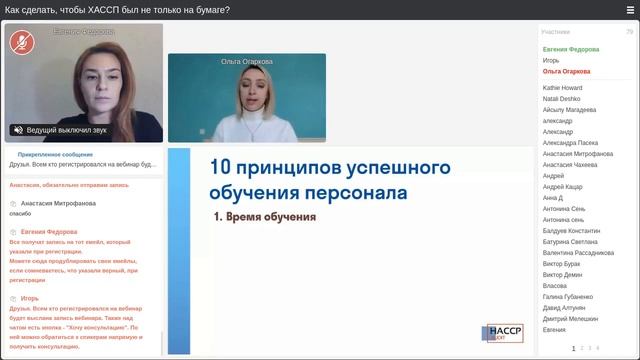Click the 'Участники' panel header
This screenshot has height=360, width=640.
[x=556, y=32]
